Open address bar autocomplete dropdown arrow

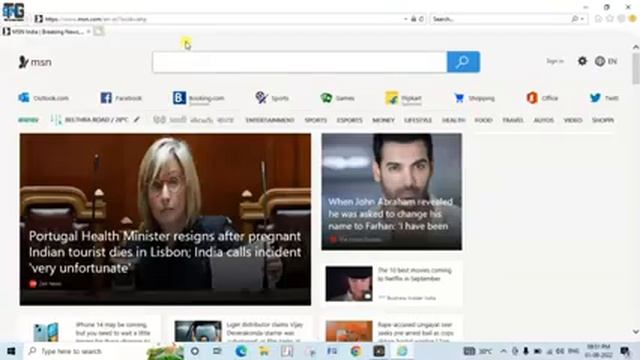tap(405, 19)
